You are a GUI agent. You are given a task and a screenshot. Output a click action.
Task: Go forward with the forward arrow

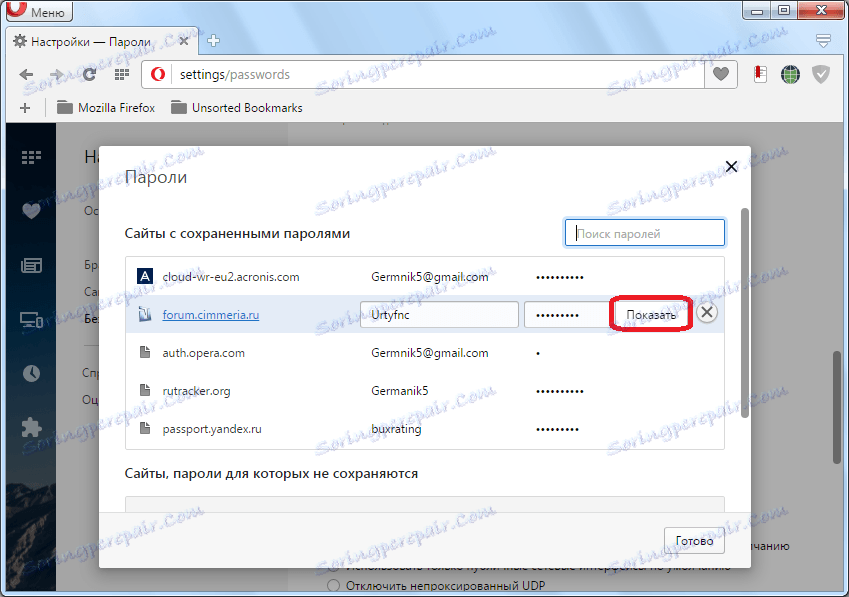[56, 75]
